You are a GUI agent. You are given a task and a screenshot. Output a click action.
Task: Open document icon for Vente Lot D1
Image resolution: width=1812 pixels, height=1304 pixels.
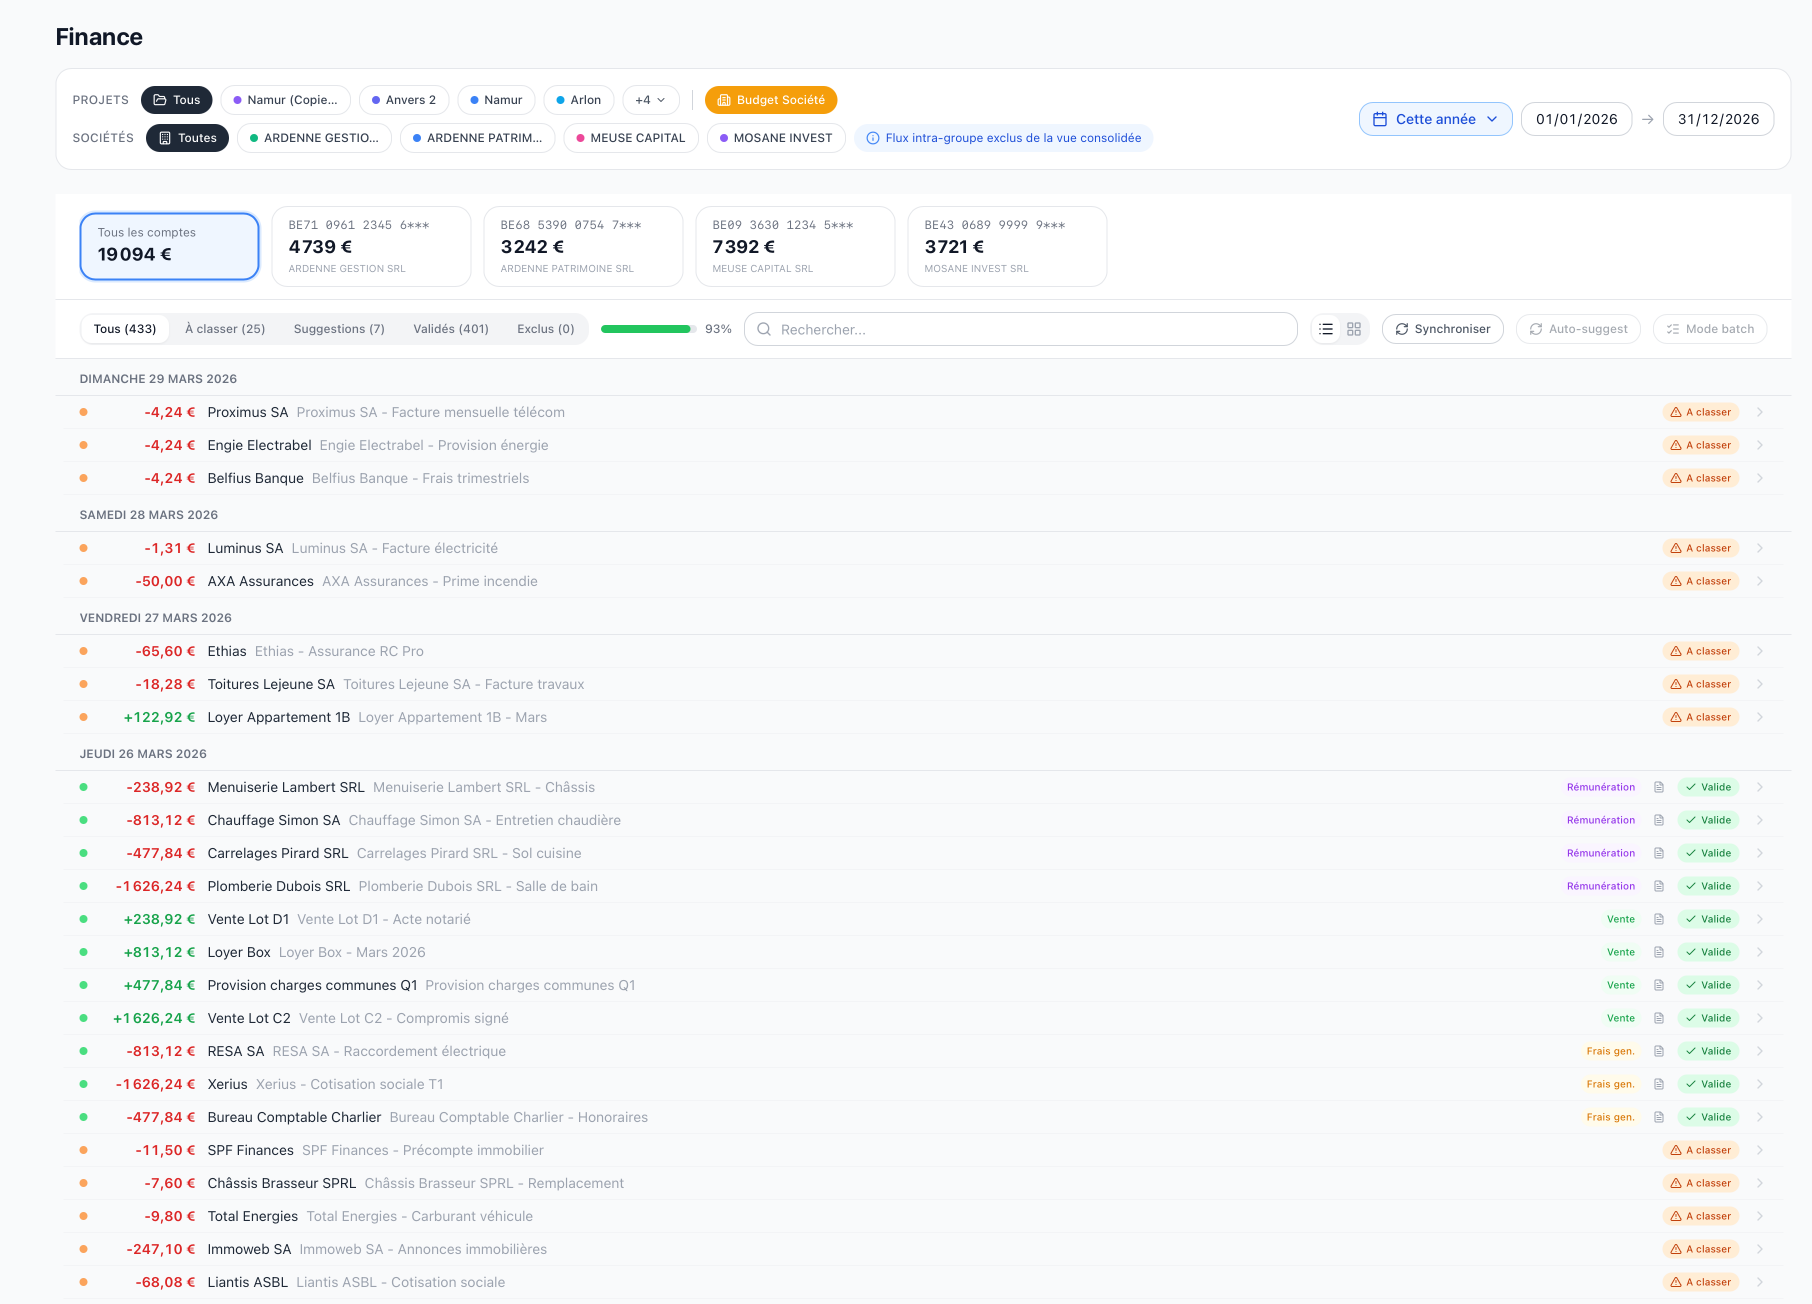tap(1659, 919)
